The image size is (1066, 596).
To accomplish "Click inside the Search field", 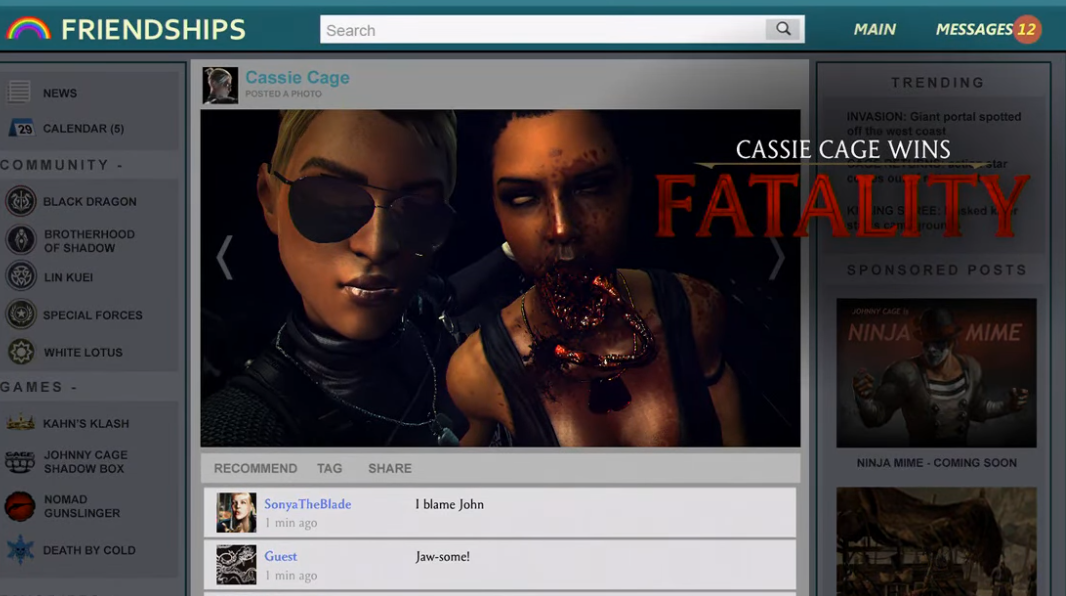I will tap(543, 30).
